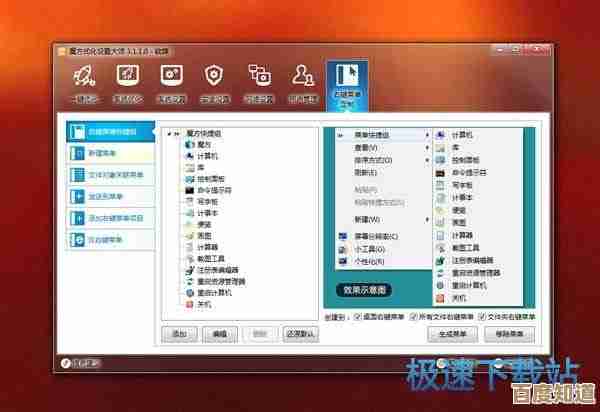Select 控制面板 item in the shortcut tree
This screenshot has height=412, width=600.
pyautogui.click(x=205, y=179)
